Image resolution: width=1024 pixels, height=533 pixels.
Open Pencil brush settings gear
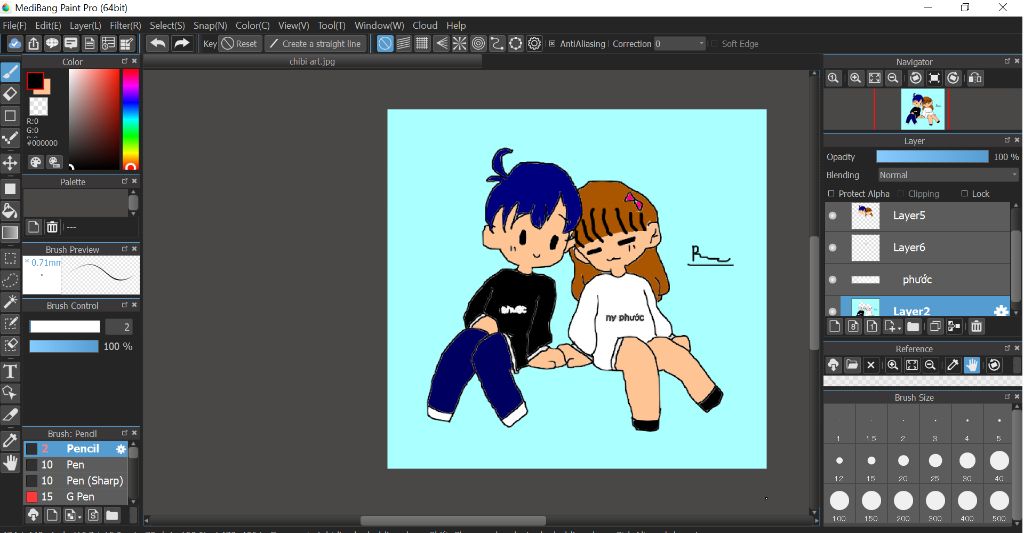pyautogui.click(x=121, y=449)
